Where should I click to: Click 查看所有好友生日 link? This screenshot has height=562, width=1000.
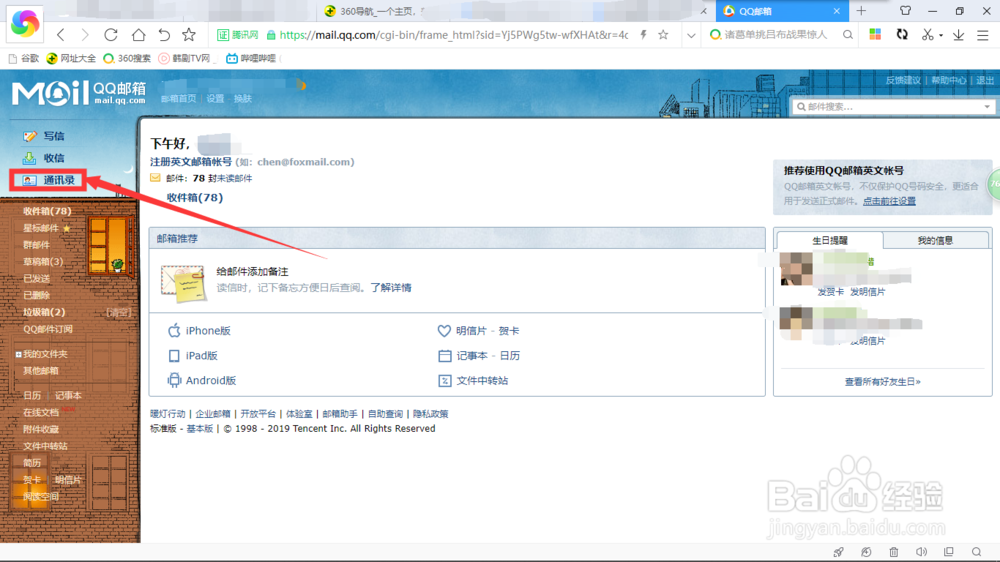[883, 381]
